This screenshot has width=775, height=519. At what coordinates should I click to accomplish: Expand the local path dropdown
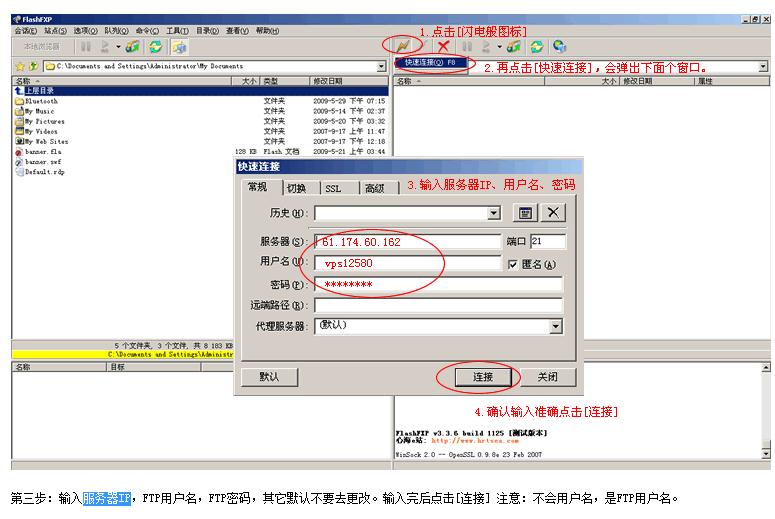[x=381, y=66]
